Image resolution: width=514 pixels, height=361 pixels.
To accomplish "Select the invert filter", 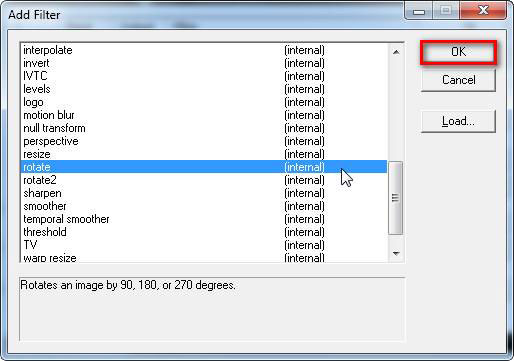I will point(204,63).
